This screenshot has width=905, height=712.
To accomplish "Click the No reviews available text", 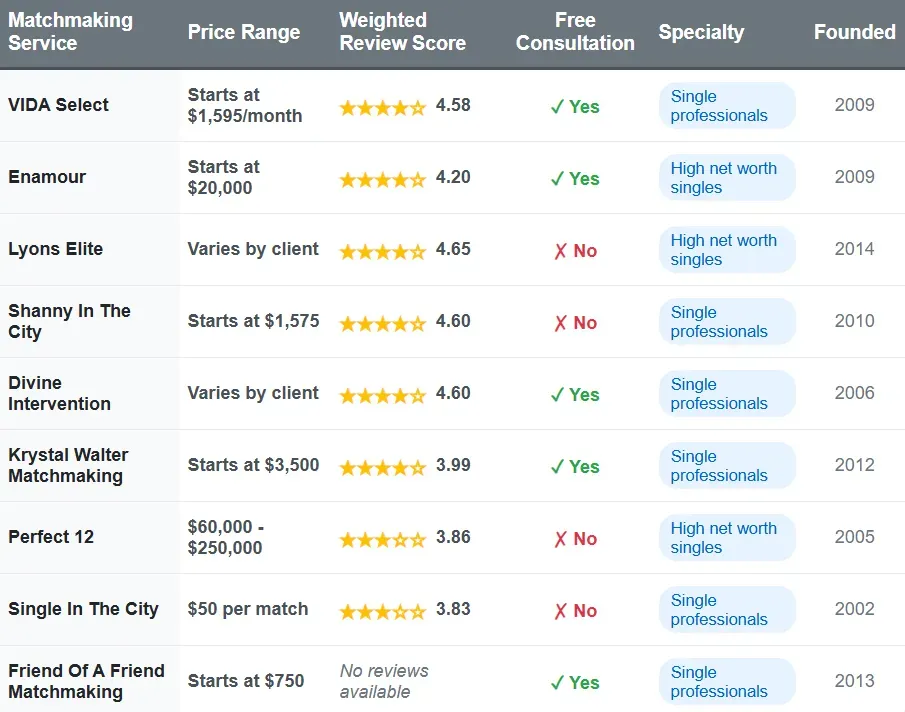I will [x=384, y=681].
